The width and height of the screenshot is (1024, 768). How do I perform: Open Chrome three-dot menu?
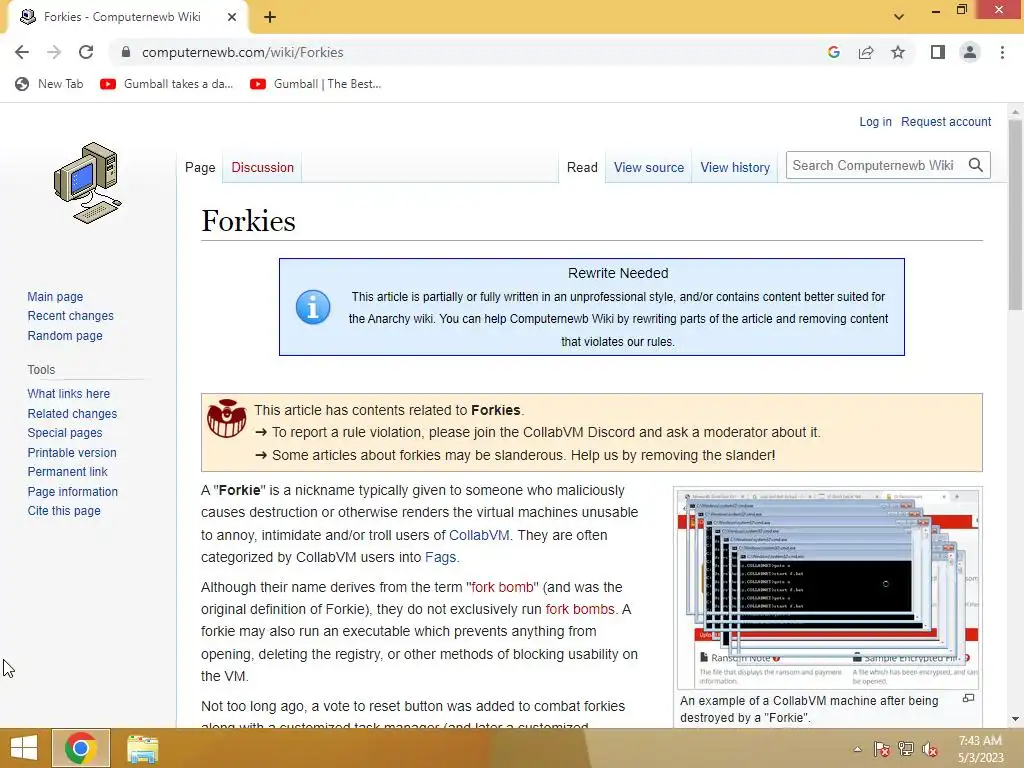pos(1002,52)
